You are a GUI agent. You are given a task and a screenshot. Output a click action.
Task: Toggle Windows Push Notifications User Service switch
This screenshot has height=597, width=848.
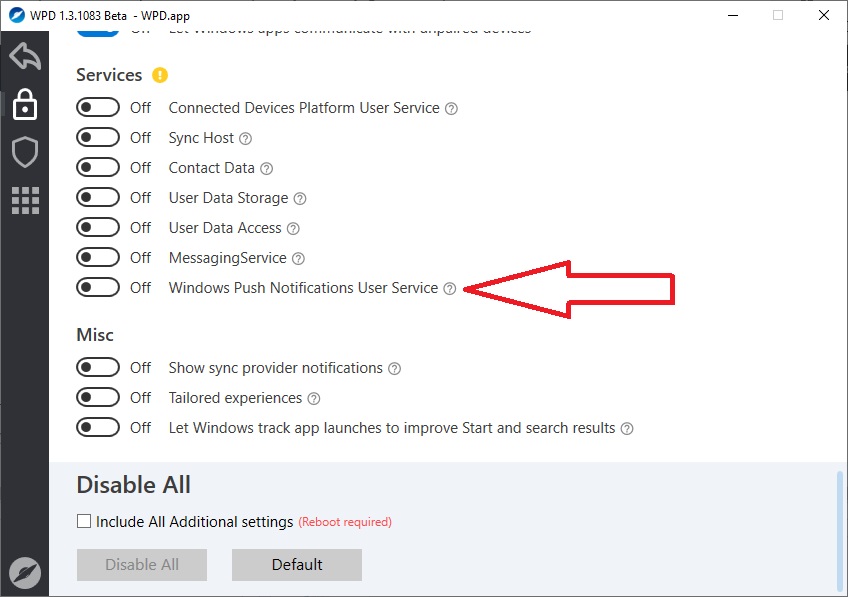coord(98,287)
